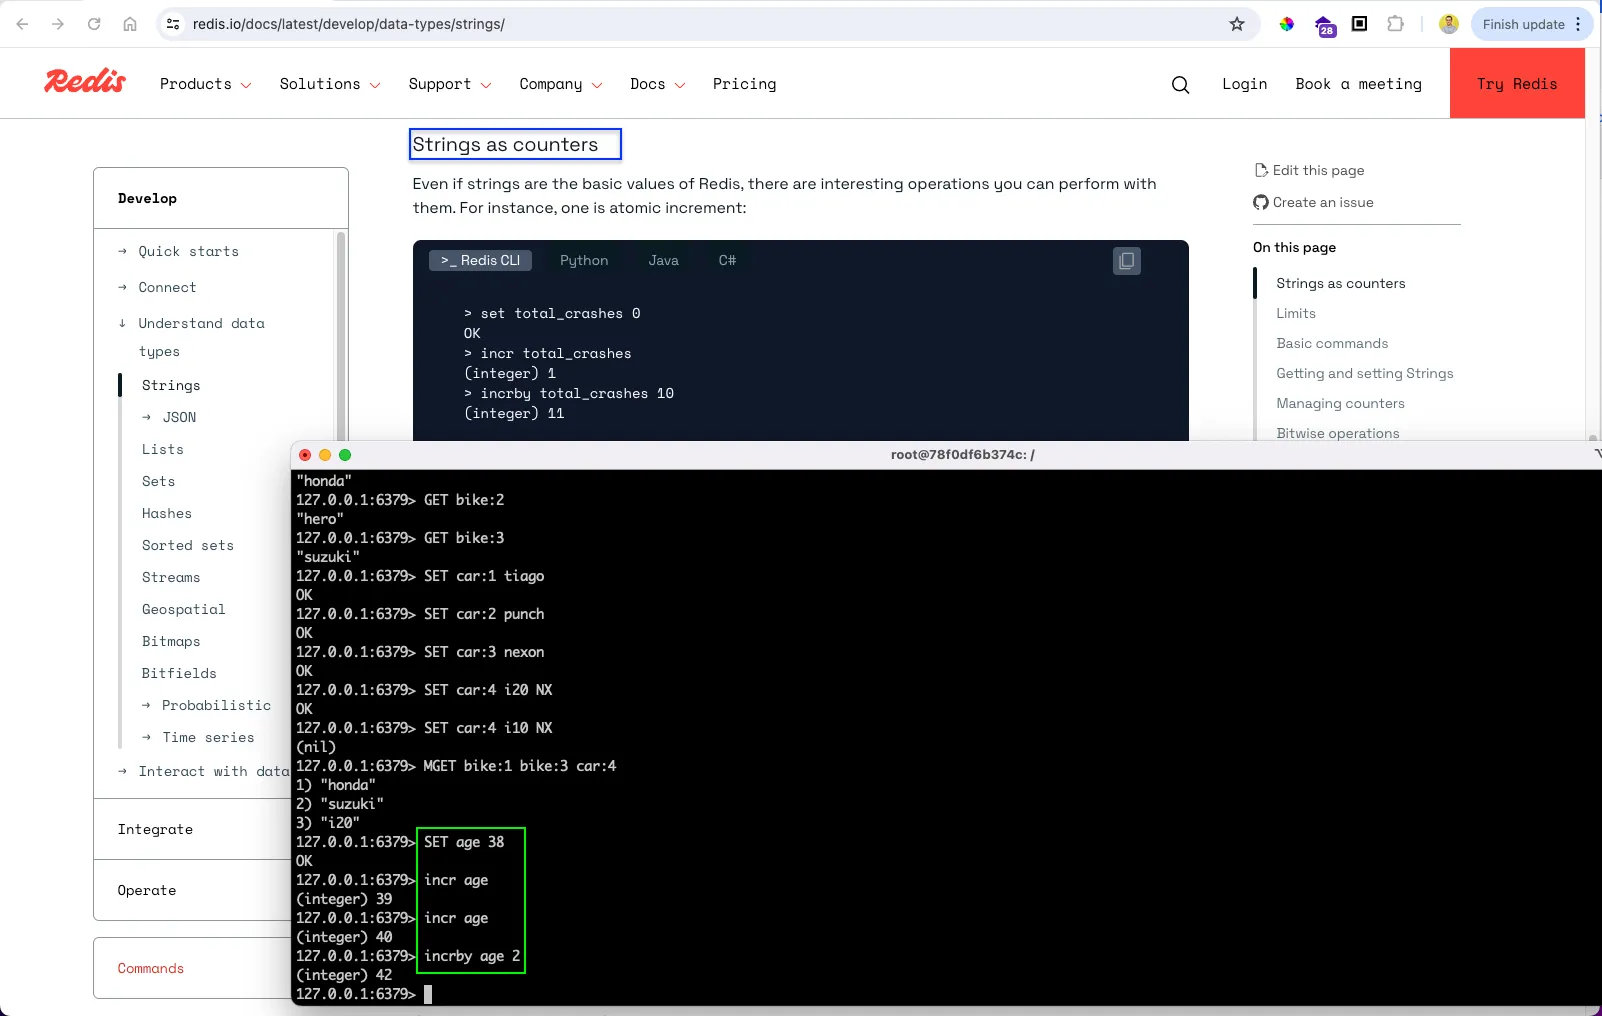Select Strings in the sidebar
Image resolution: width=1602 pixels, height=1016 pixels.
[171, 385]
